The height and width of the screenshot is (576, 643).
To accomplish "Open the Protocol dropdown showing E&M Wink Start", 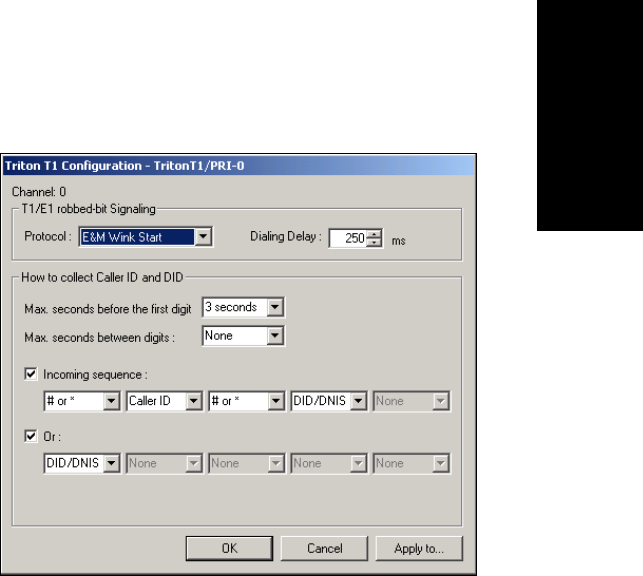I will pos(146,237).
